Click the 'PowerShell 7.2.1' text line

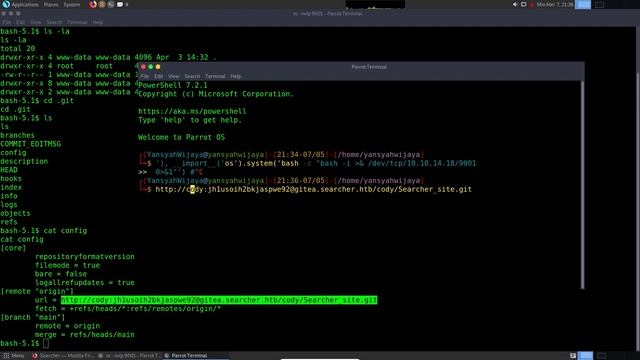pyautogui.click(x=173, y=85)
